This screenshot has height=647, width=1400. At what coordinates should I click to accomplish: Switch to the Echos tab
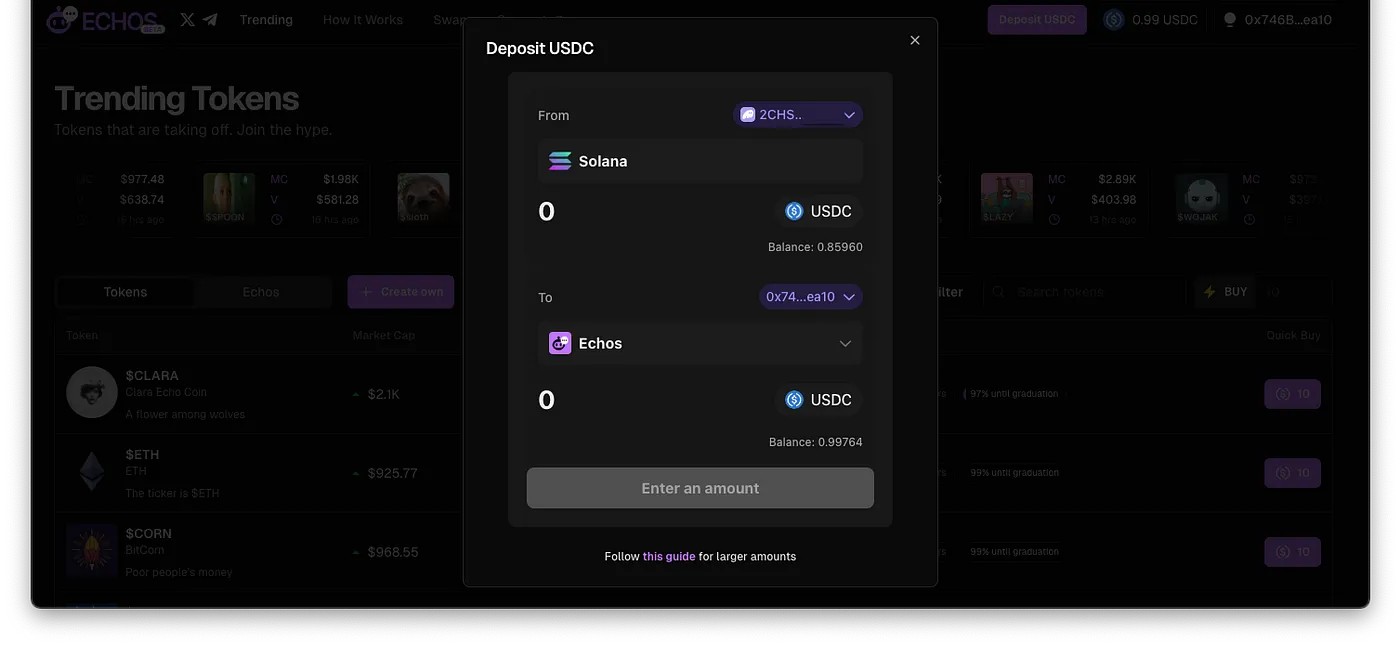click(x=261, y=292)
